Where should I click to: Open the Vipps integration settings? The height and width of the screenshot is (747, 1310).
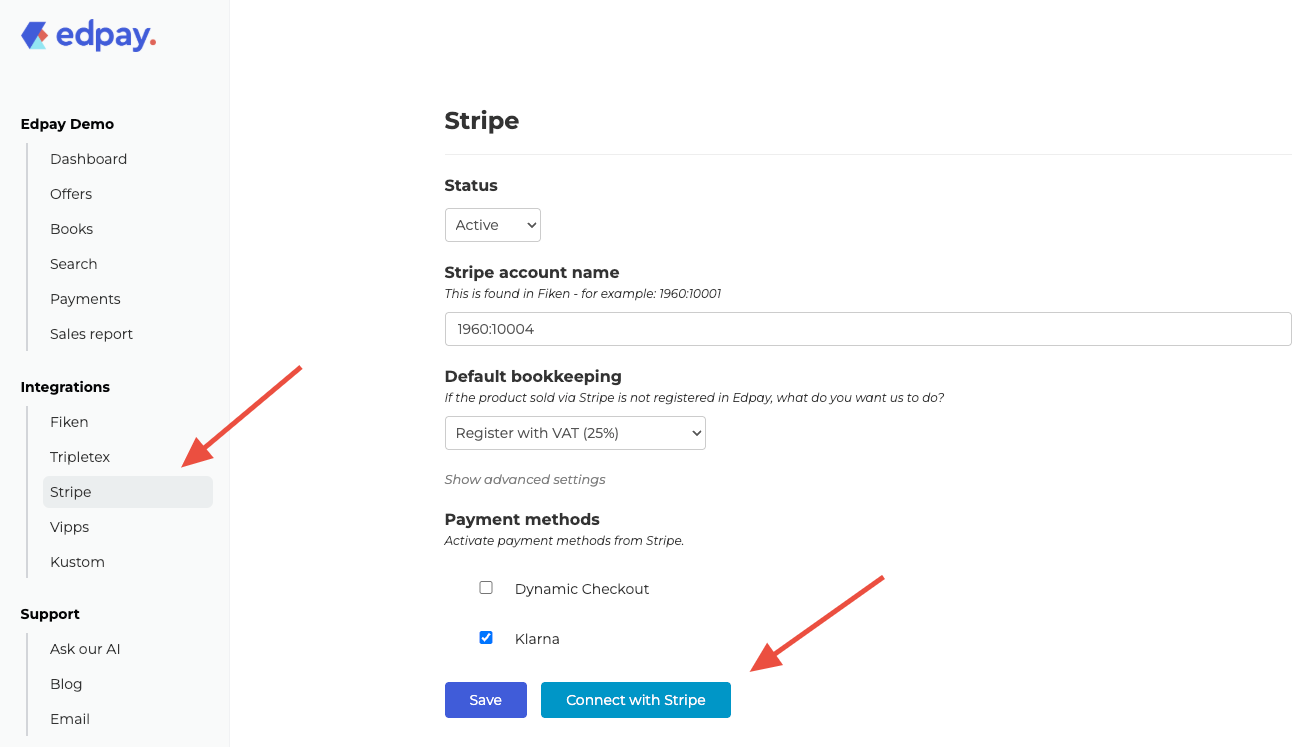click(x=69, y=527)
